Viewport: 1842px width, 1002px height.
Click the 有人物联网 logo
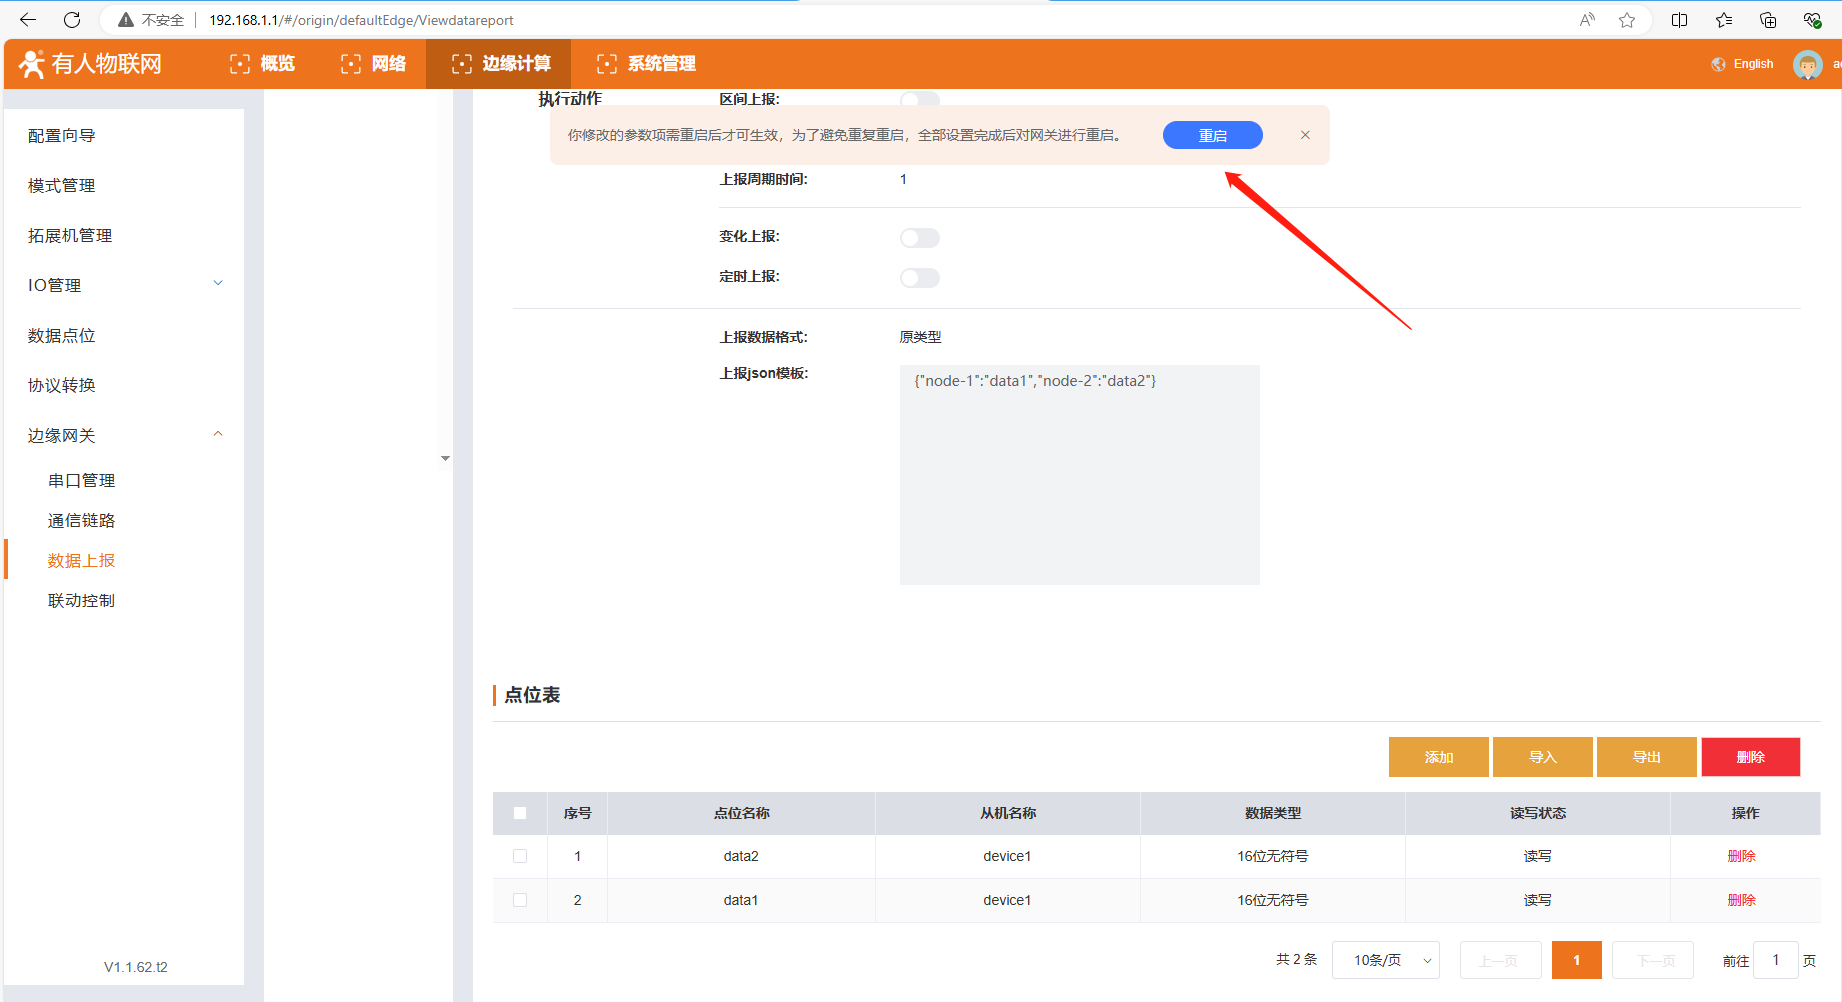click(x=91, y=64)
